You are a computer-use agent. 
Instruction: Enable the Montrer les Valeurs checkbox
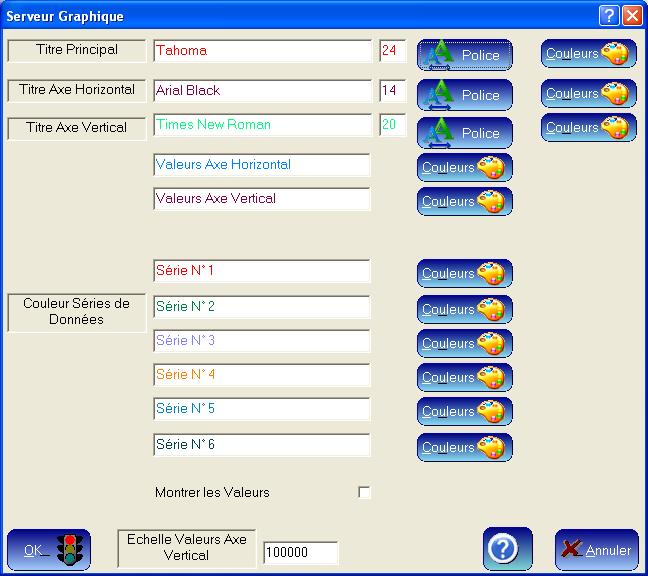coord(364,492)
